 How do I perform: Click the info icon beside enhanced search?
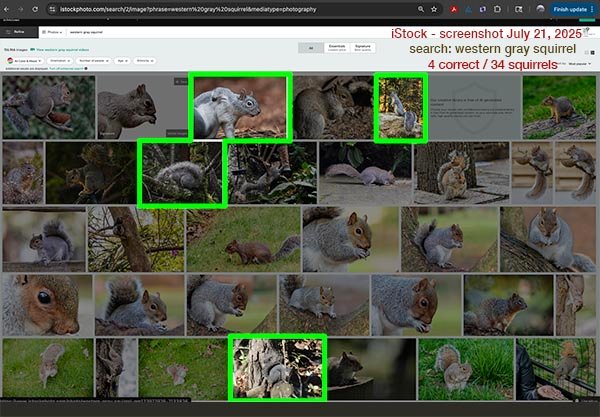coord(86,68)
